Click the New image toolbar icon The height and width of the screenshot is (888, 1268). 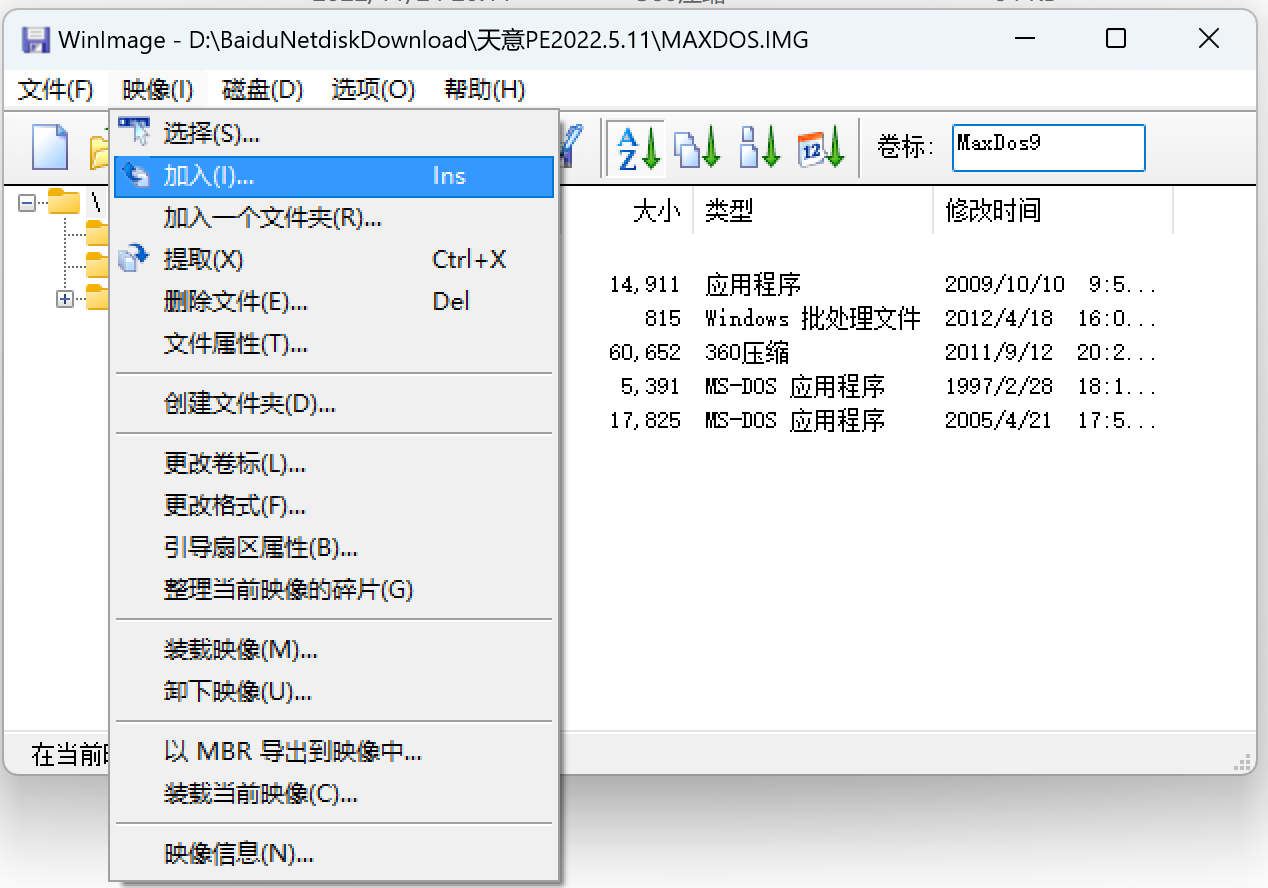click(50, 147)
